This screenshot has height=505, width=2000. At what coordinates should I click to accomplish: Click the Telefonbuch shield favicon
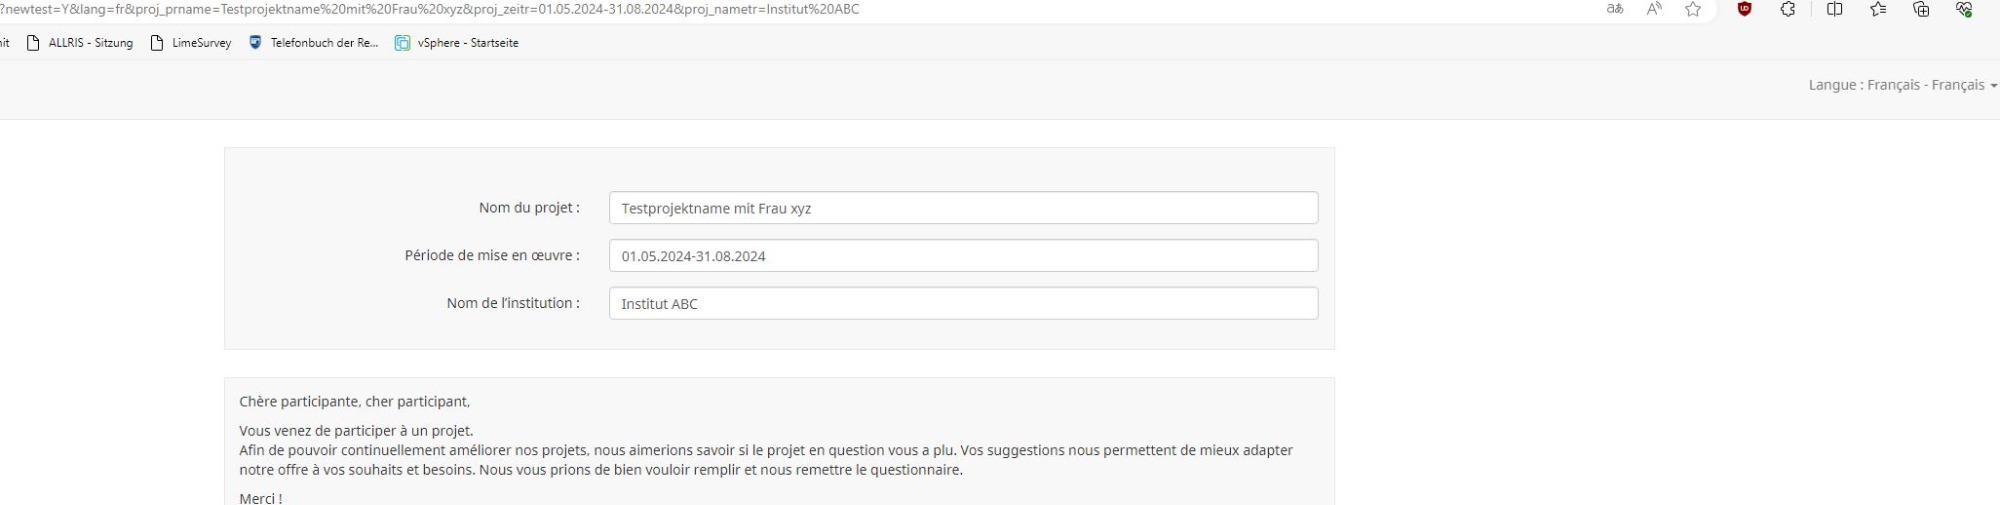point(255,43)
